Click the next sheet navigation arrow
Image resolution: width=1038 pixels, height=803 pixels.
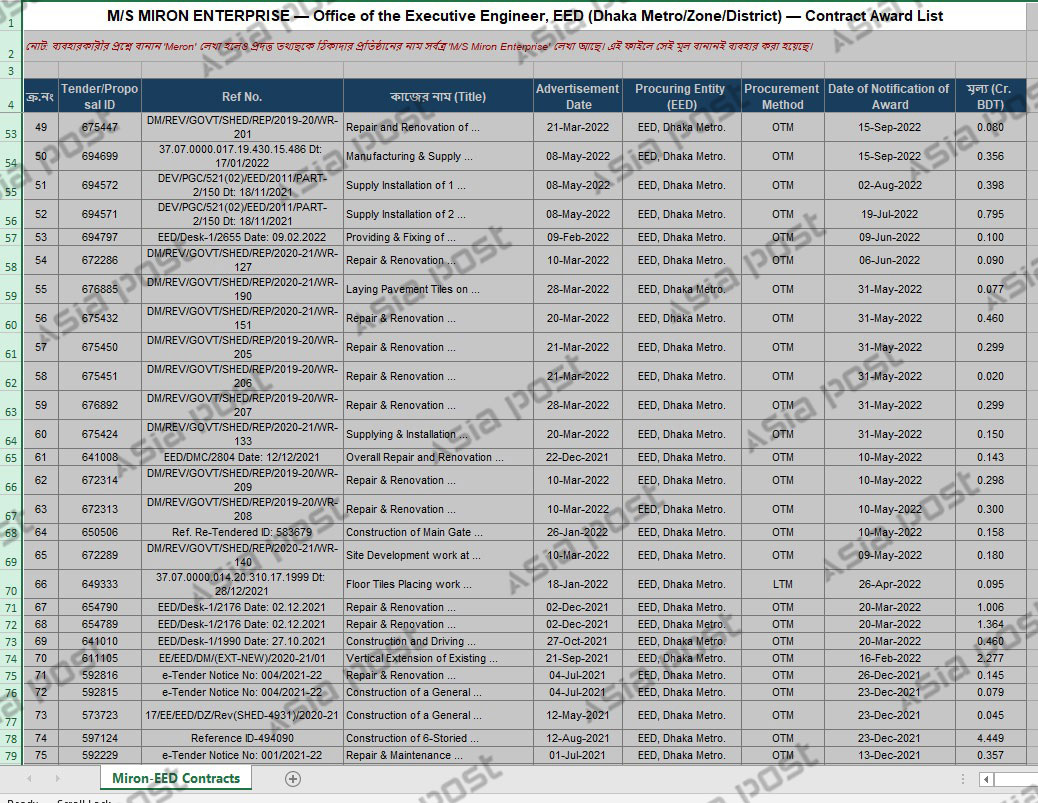click(57, 779)
